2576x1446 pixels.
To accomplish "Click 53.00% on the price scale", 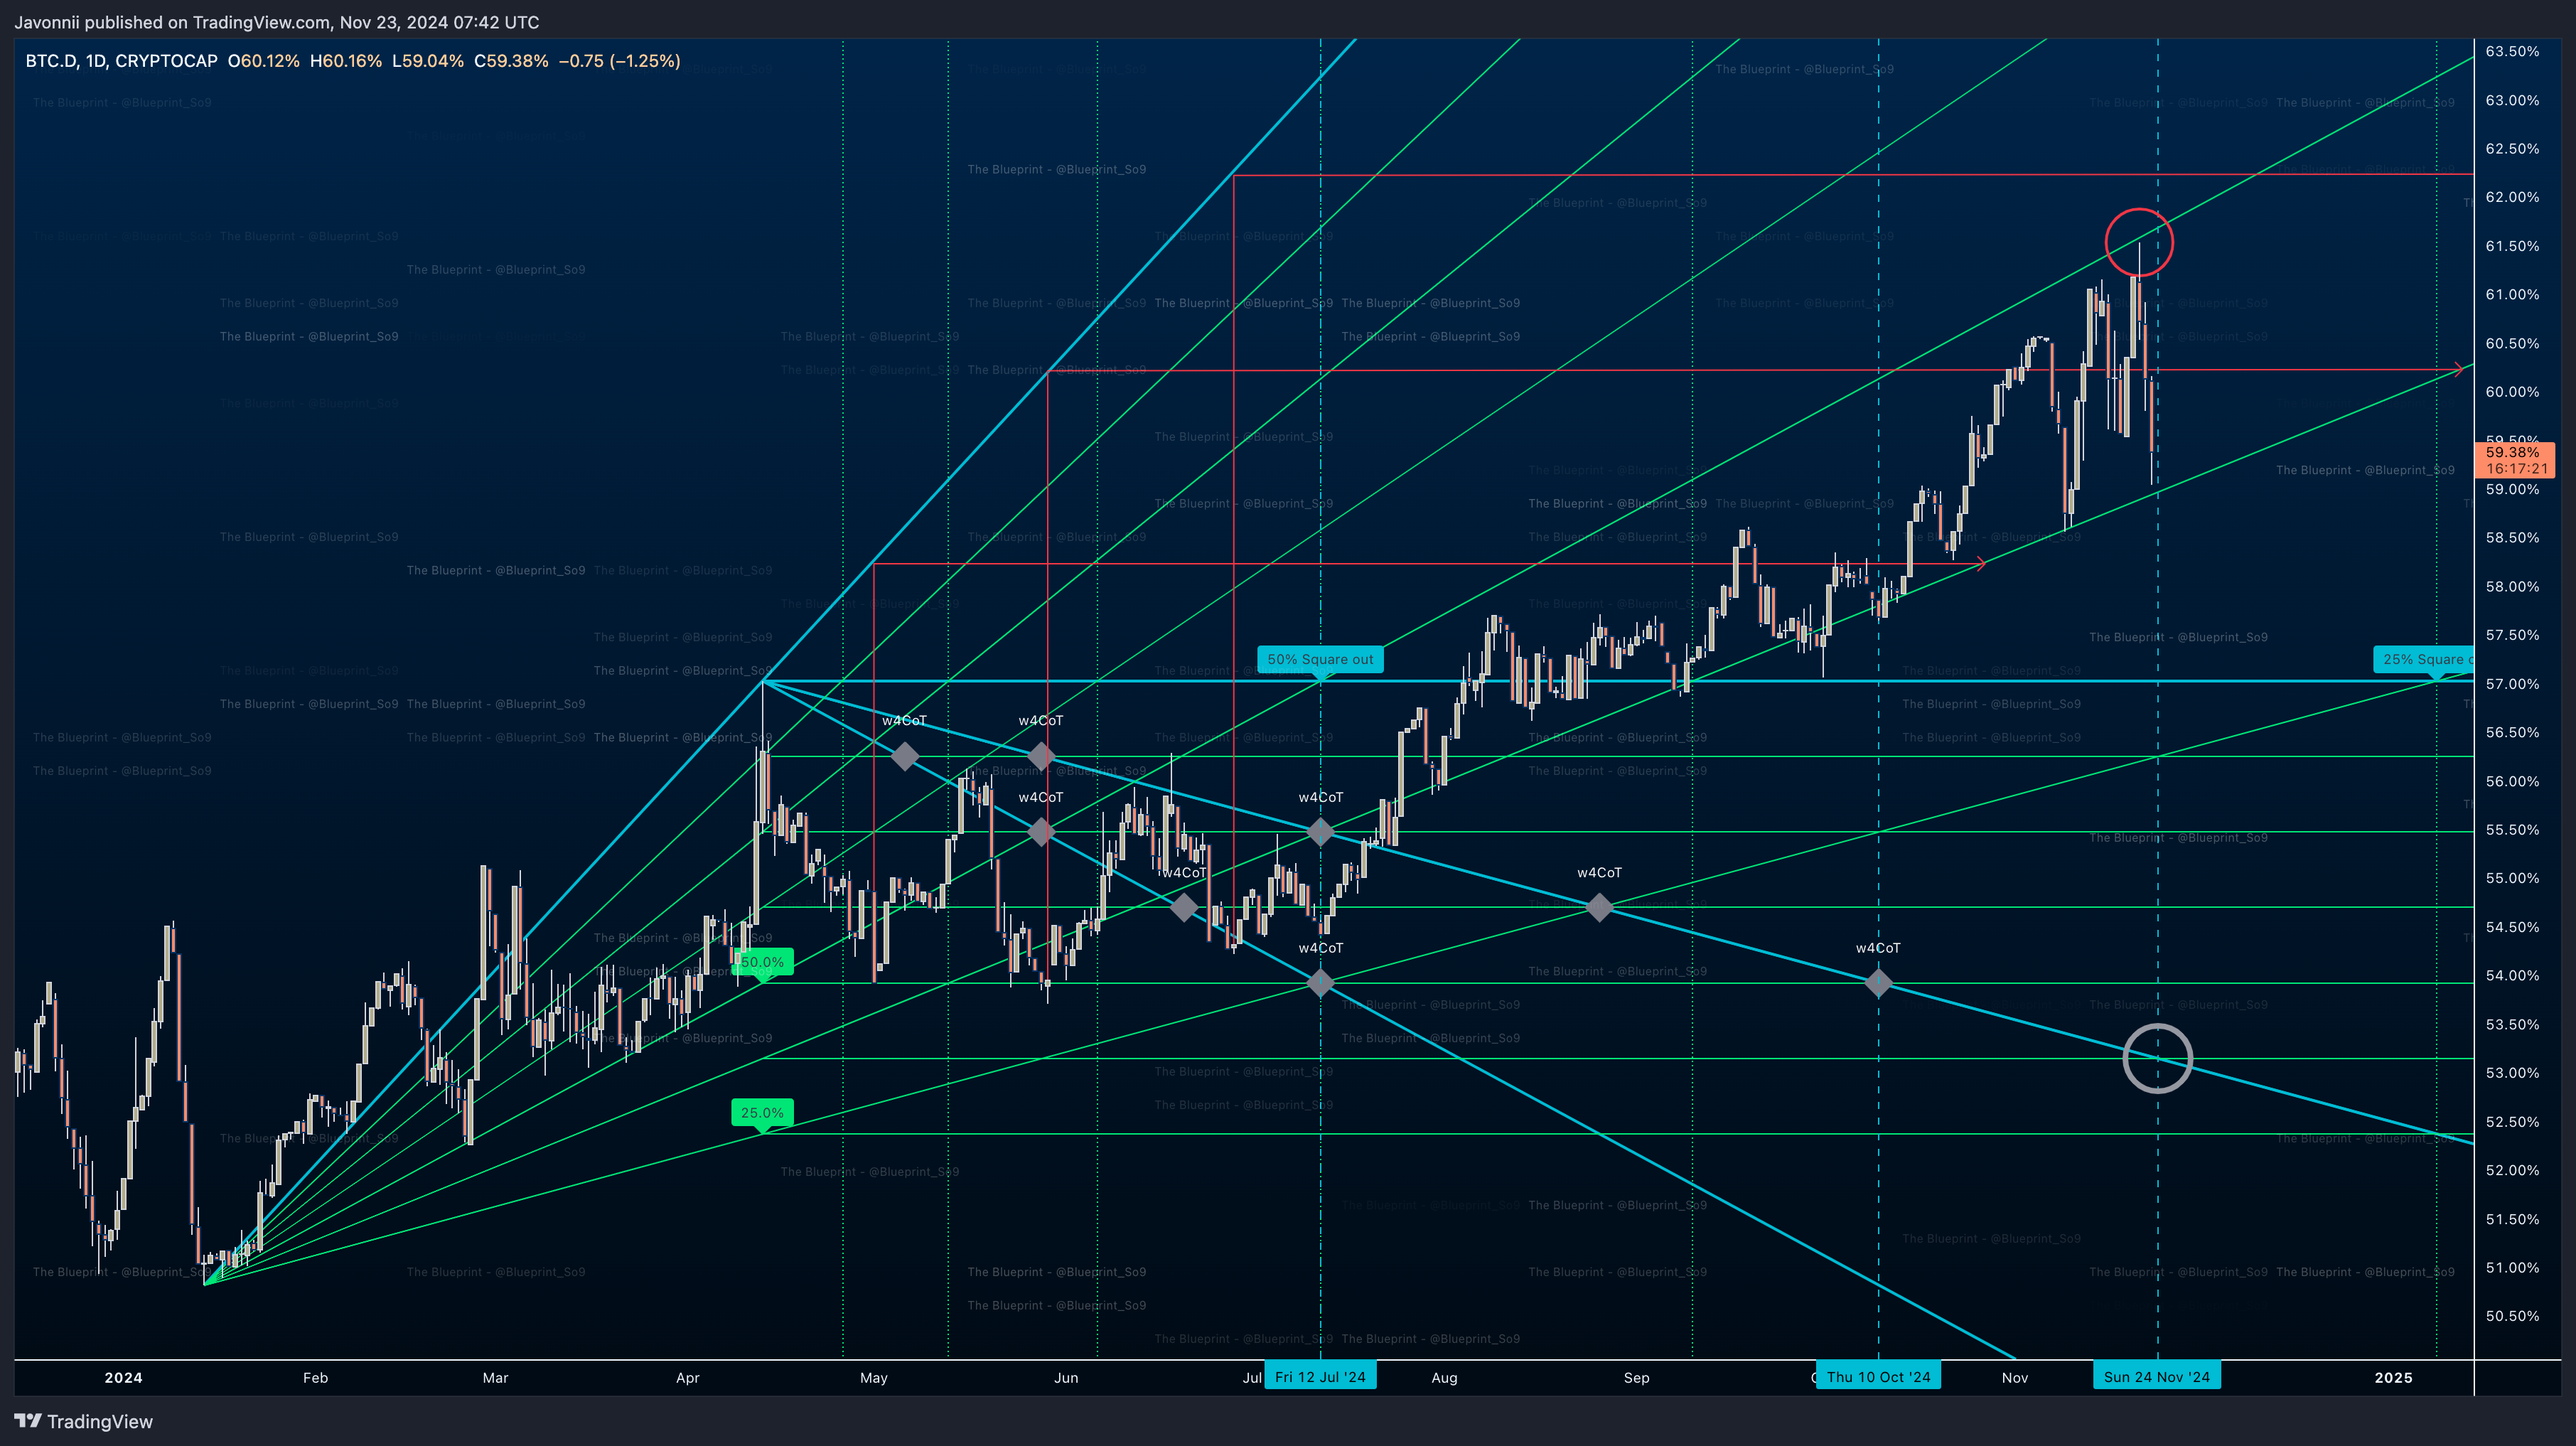I will click(x=2512, y=1073).
